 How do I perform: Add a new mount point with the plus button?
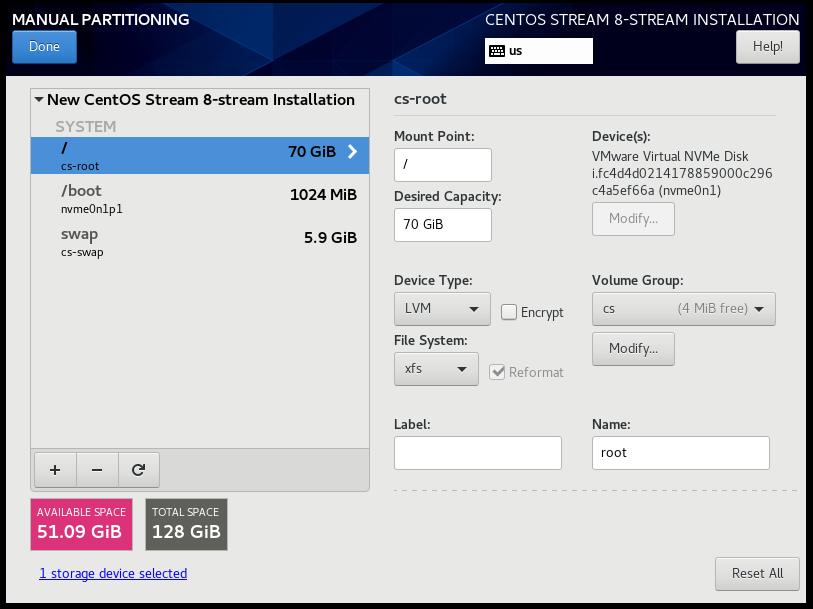(55, 470)
